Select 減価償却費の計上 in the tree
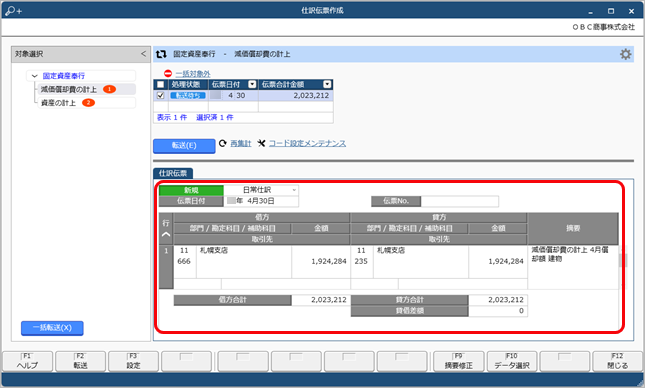This screenshot has height=388, width=645. pos(69,89)
